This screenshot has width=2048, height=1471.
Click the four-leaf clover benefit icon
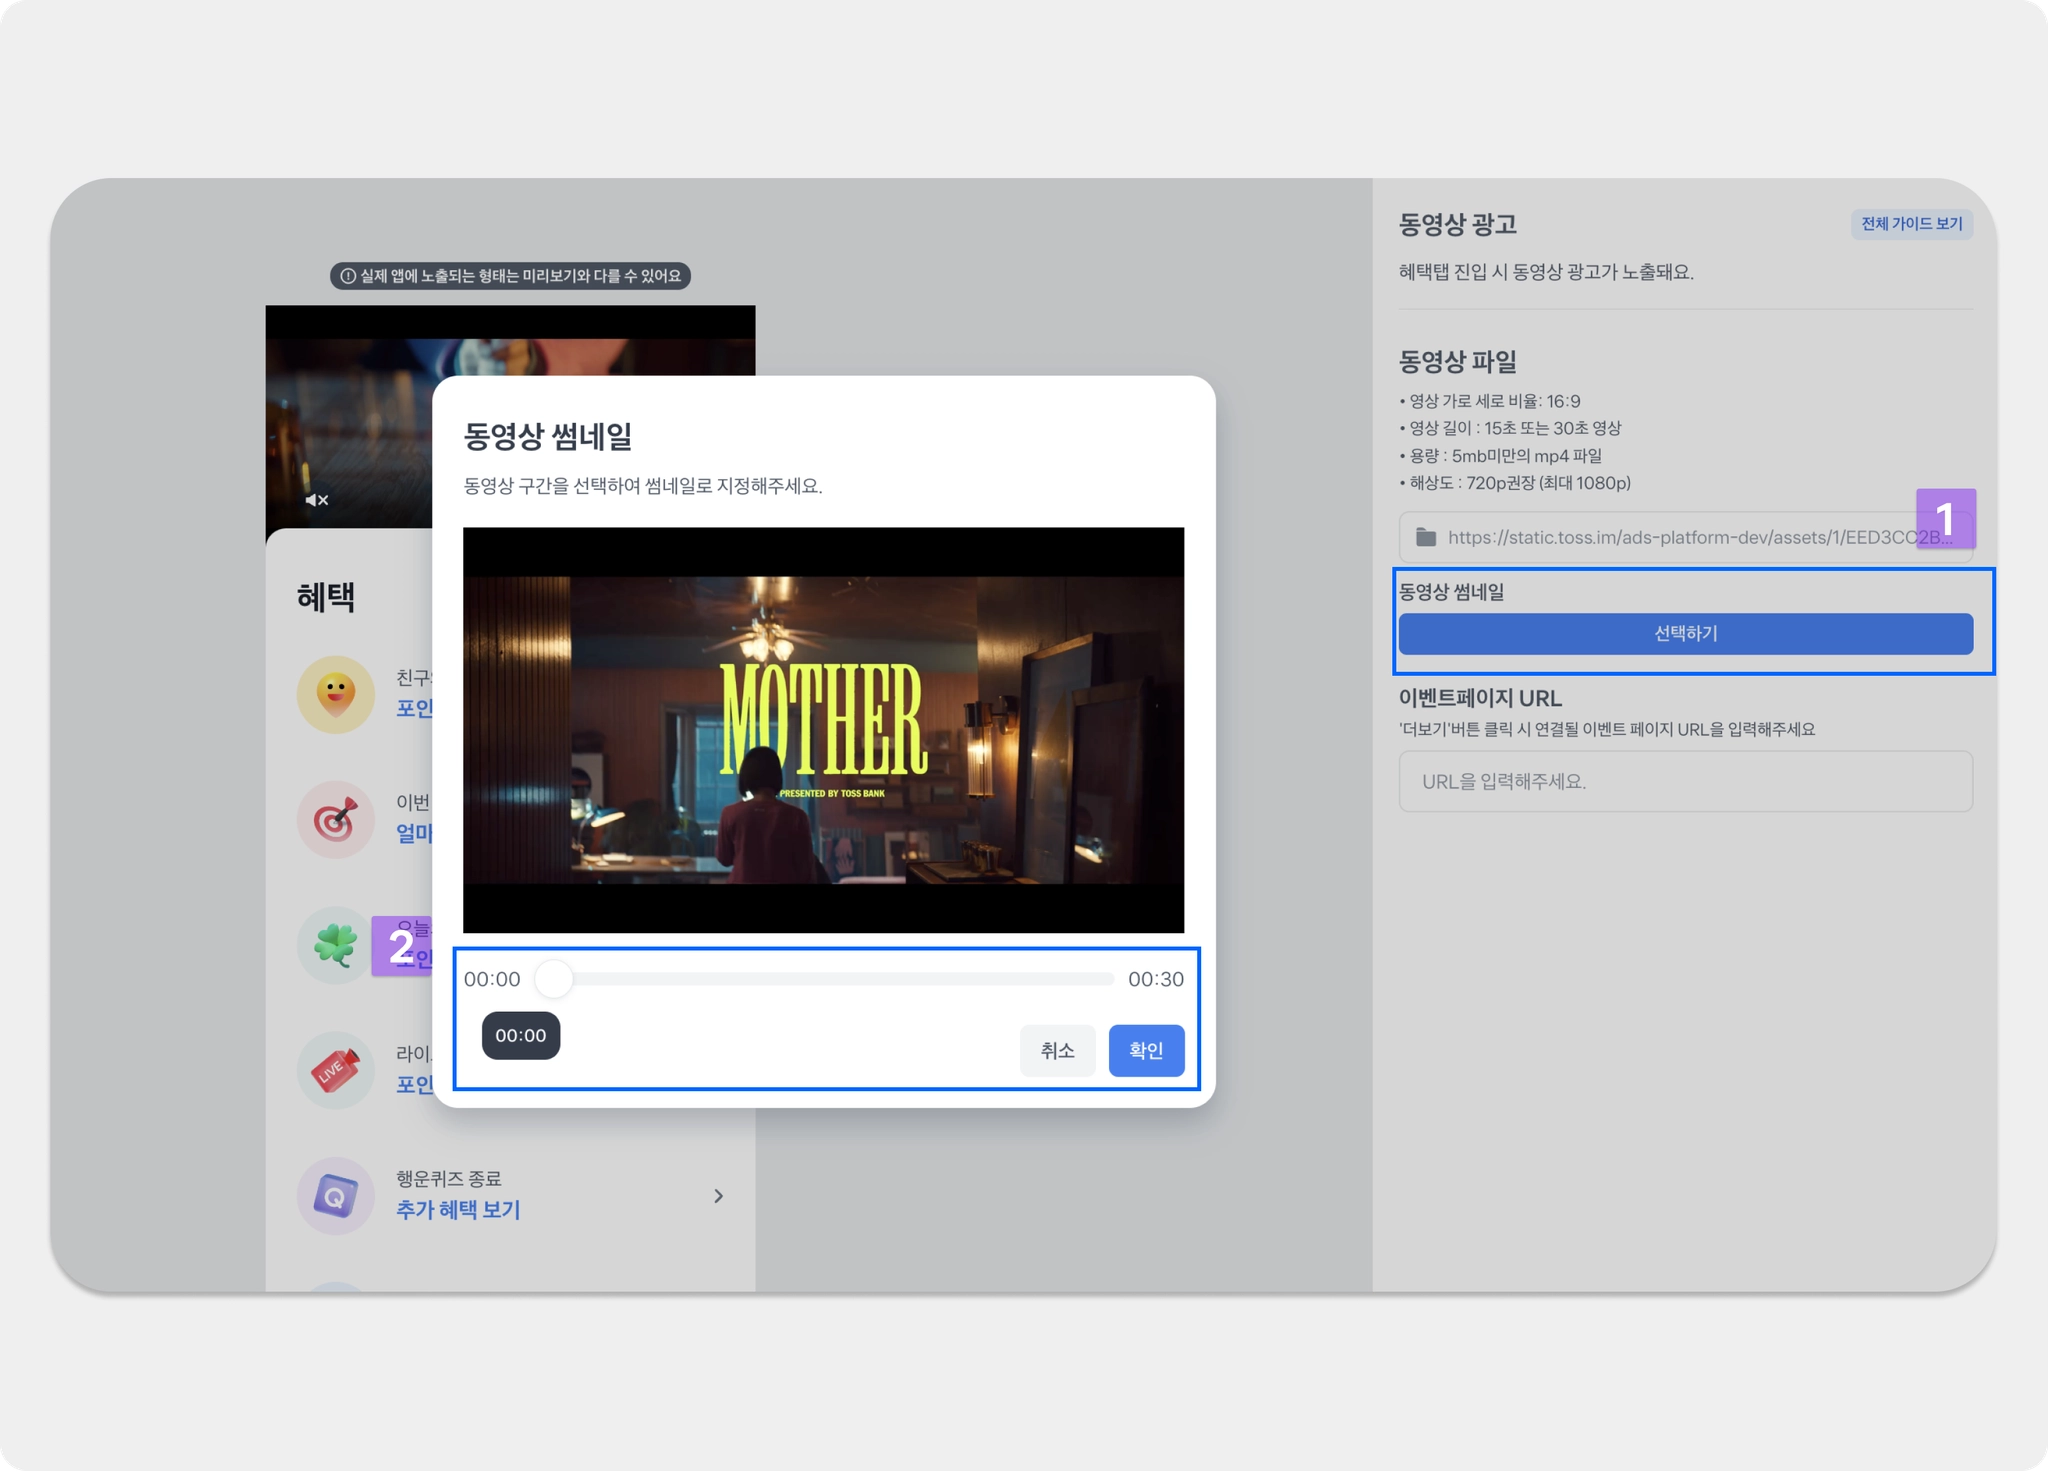point(336,944)
